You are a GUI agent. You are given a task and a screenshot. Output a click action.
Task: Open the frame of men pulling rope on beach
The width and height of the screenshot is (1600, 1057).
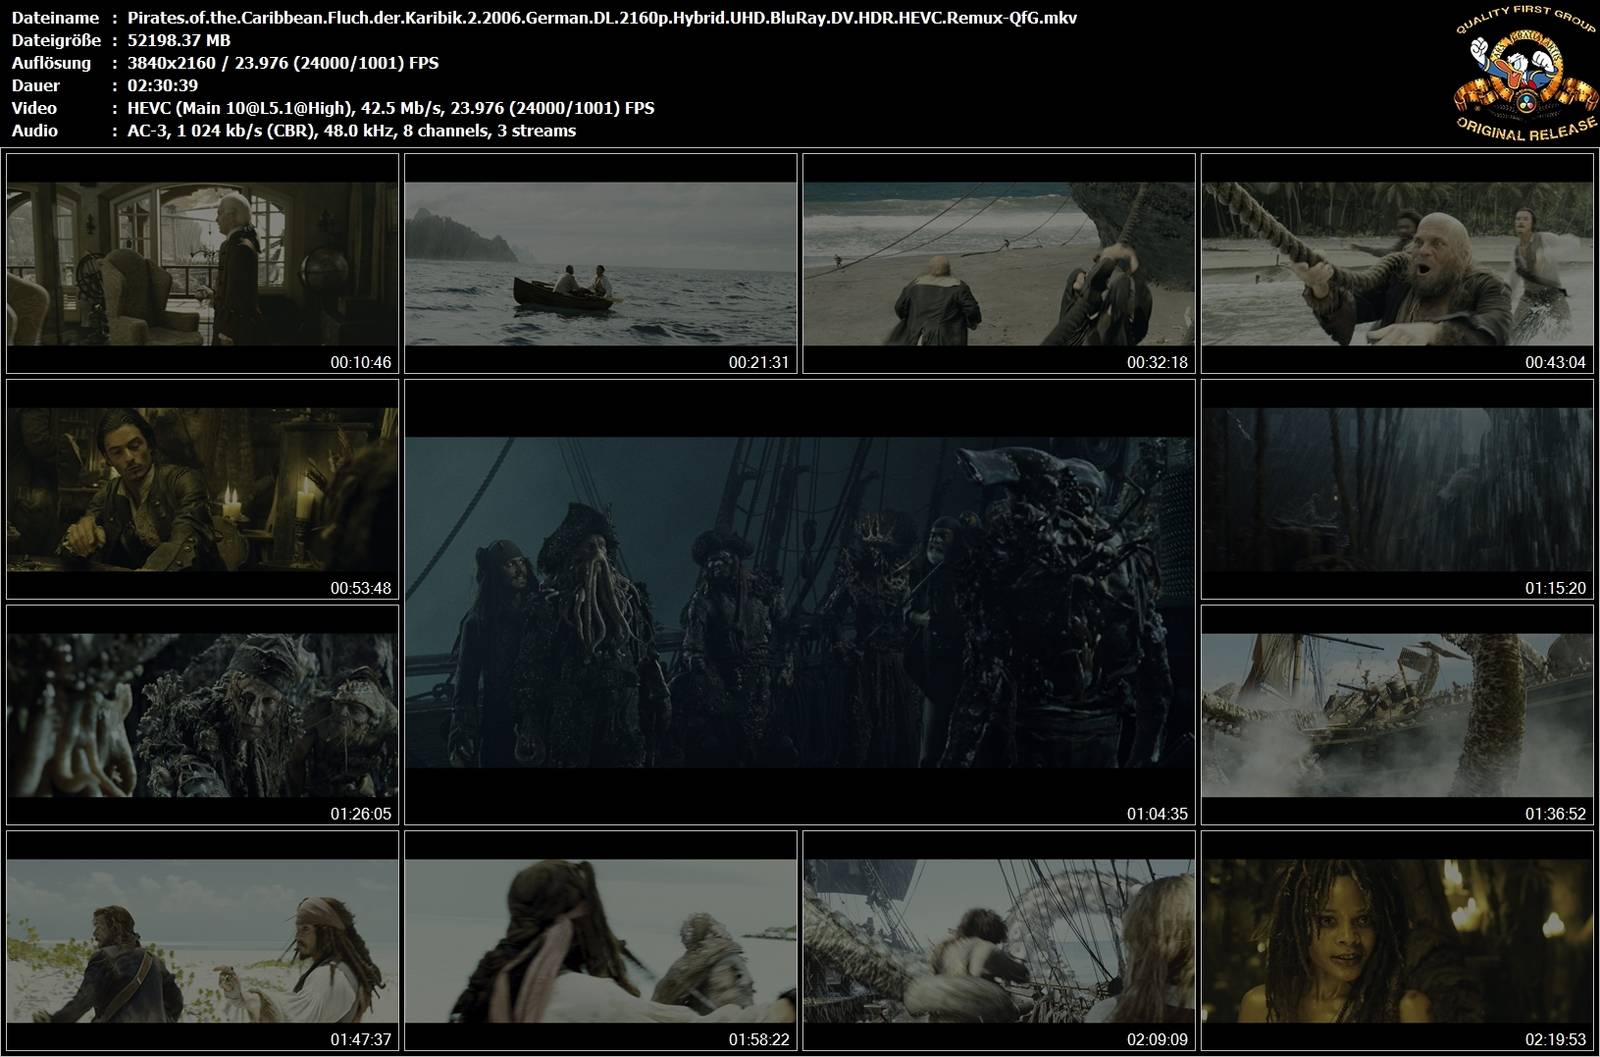pos(999,264)
